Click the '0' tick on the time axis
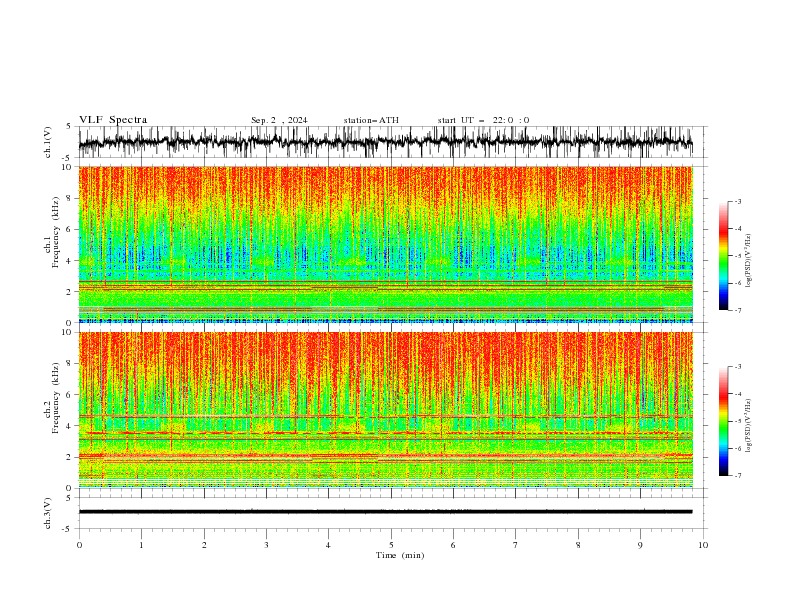This screenshot has width=792, height=612. [x=79, y=545]
